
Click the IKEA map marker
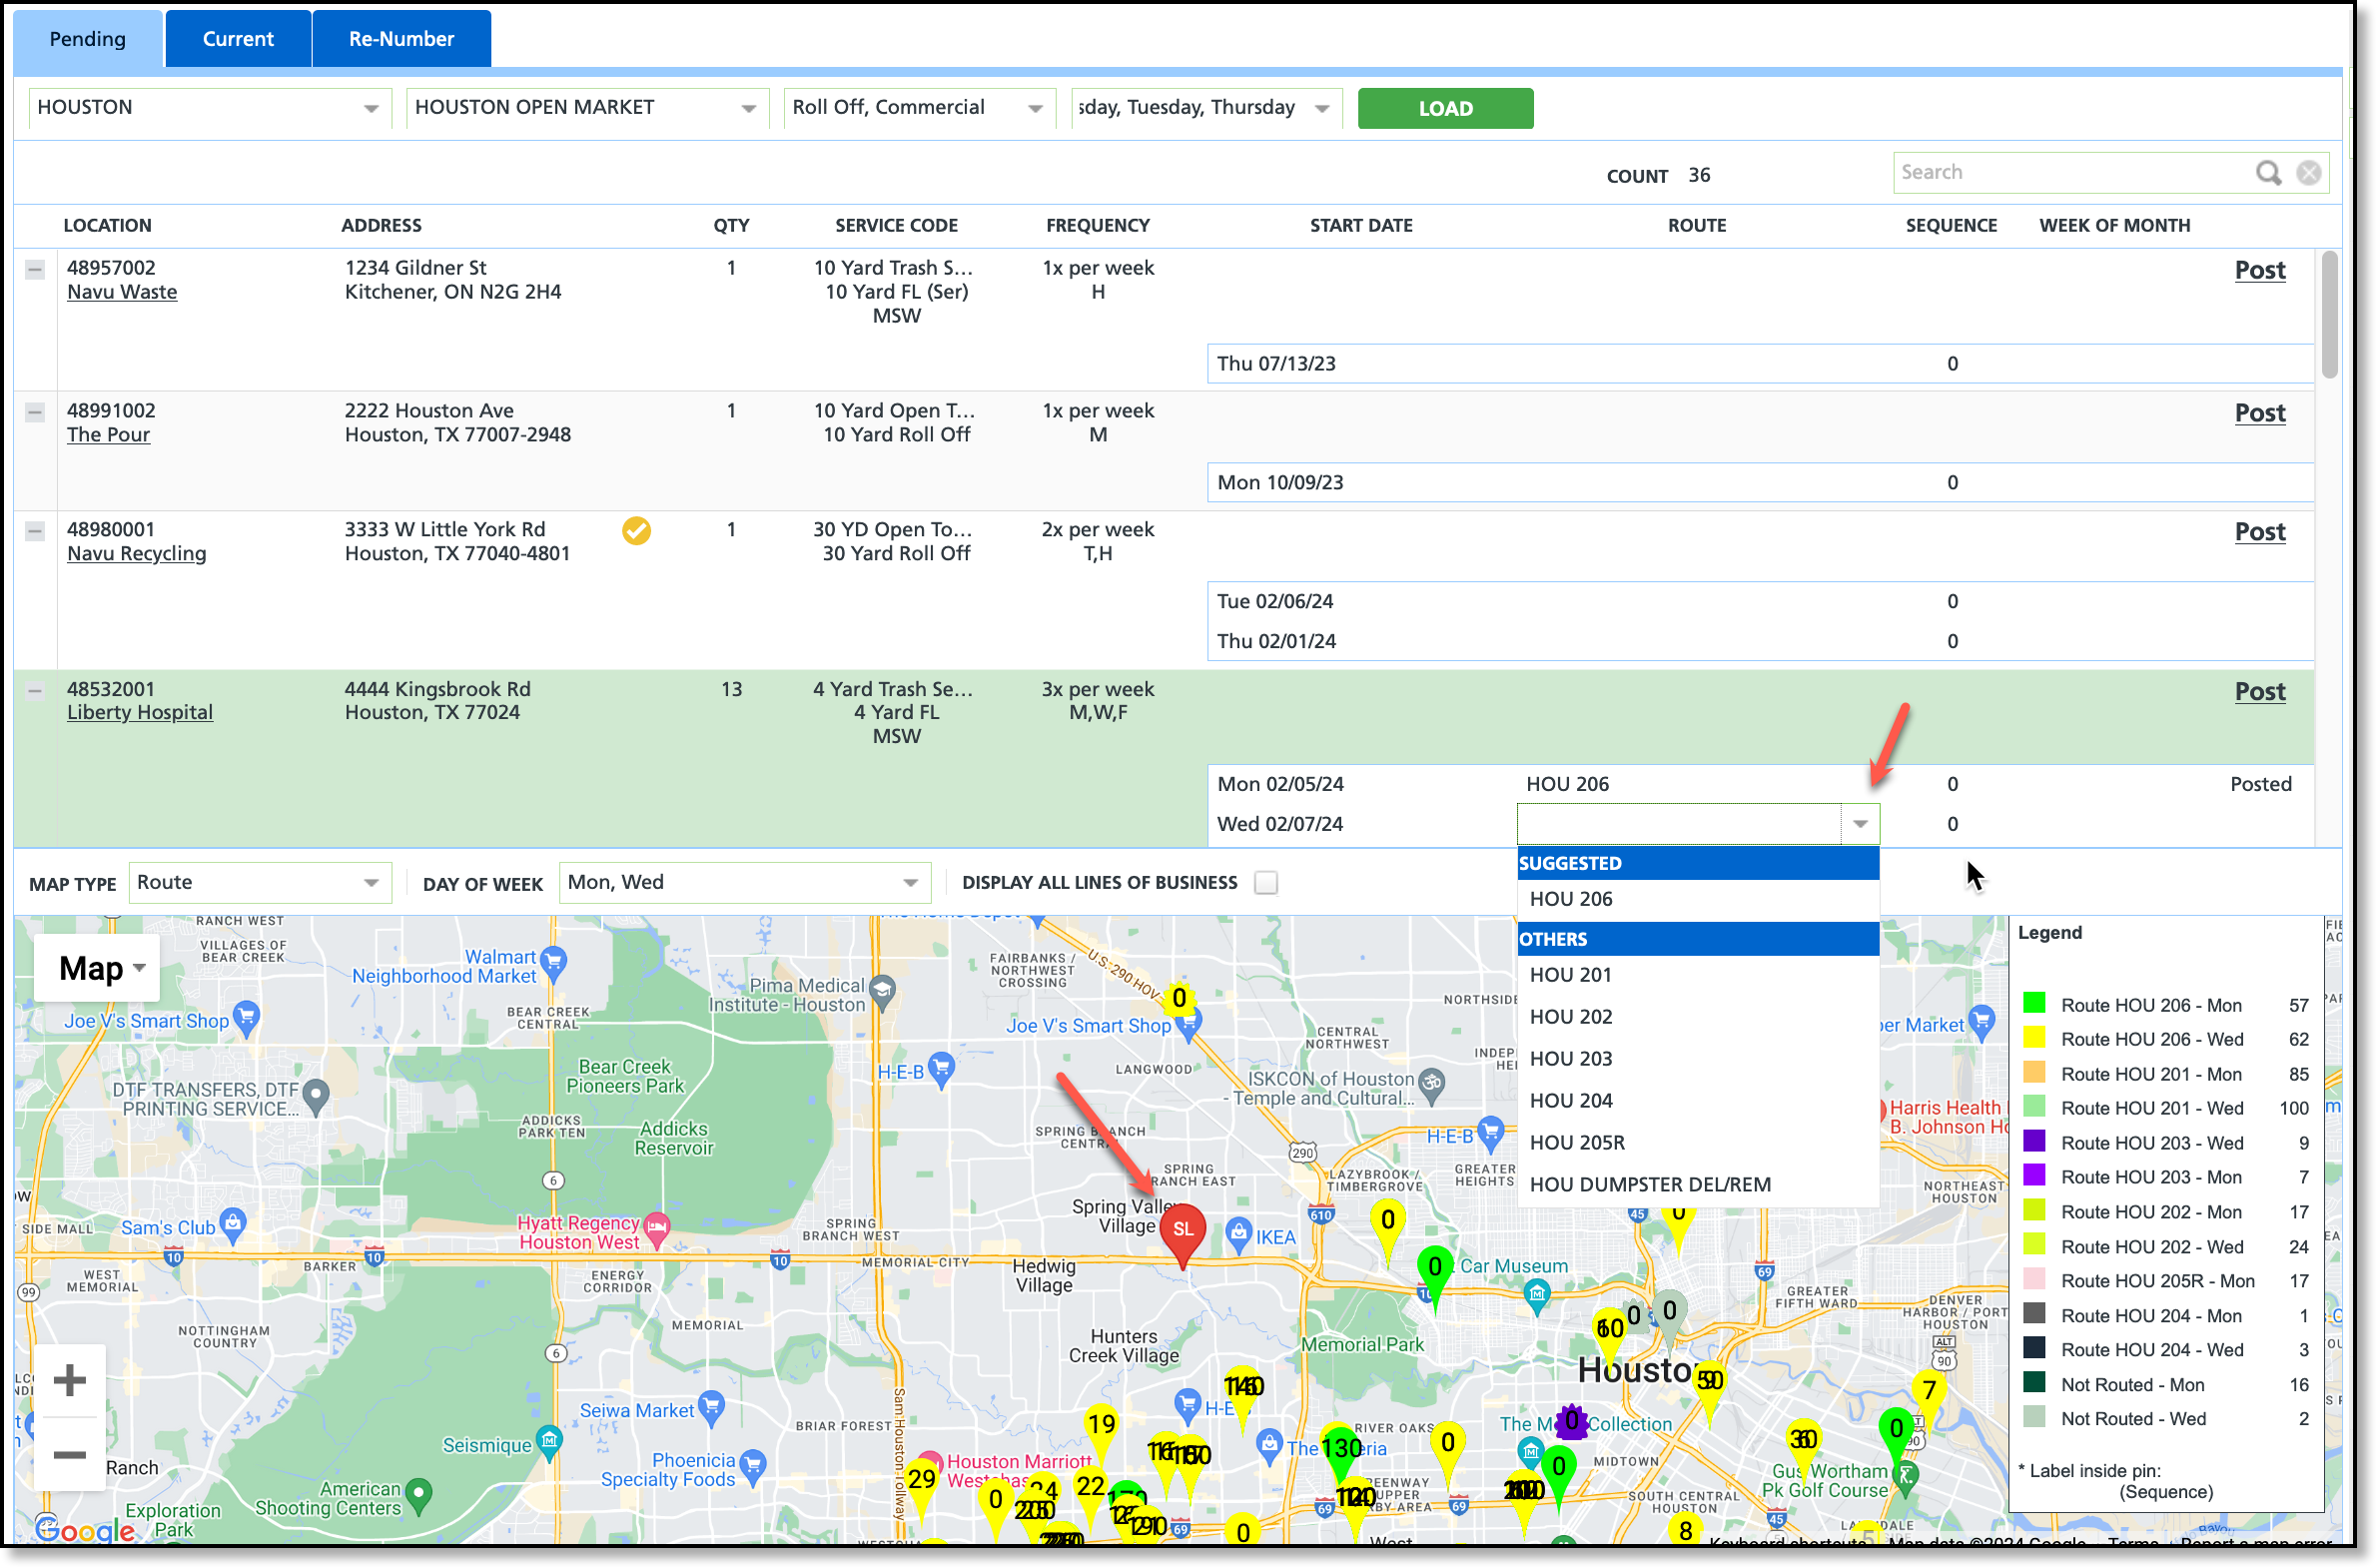click(1240, 1234)
